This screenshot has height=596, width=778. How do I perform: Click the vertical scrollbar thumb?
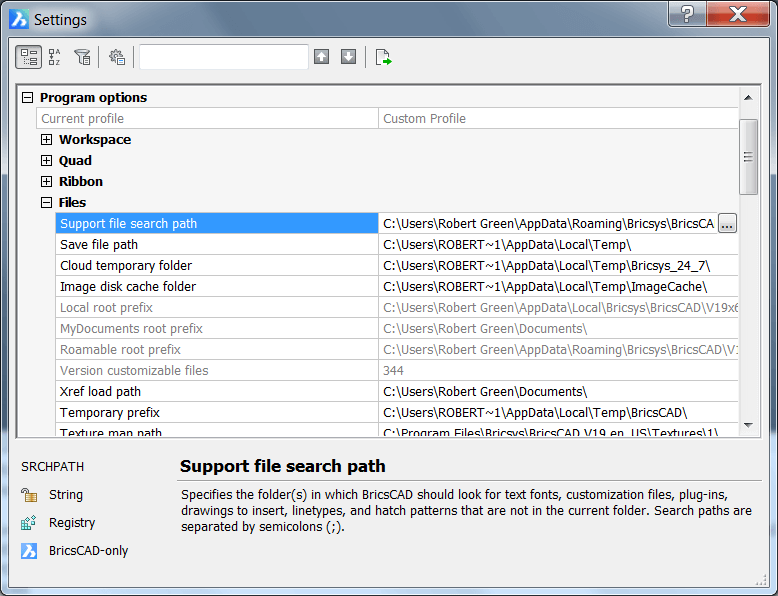[x=748, y=157]
